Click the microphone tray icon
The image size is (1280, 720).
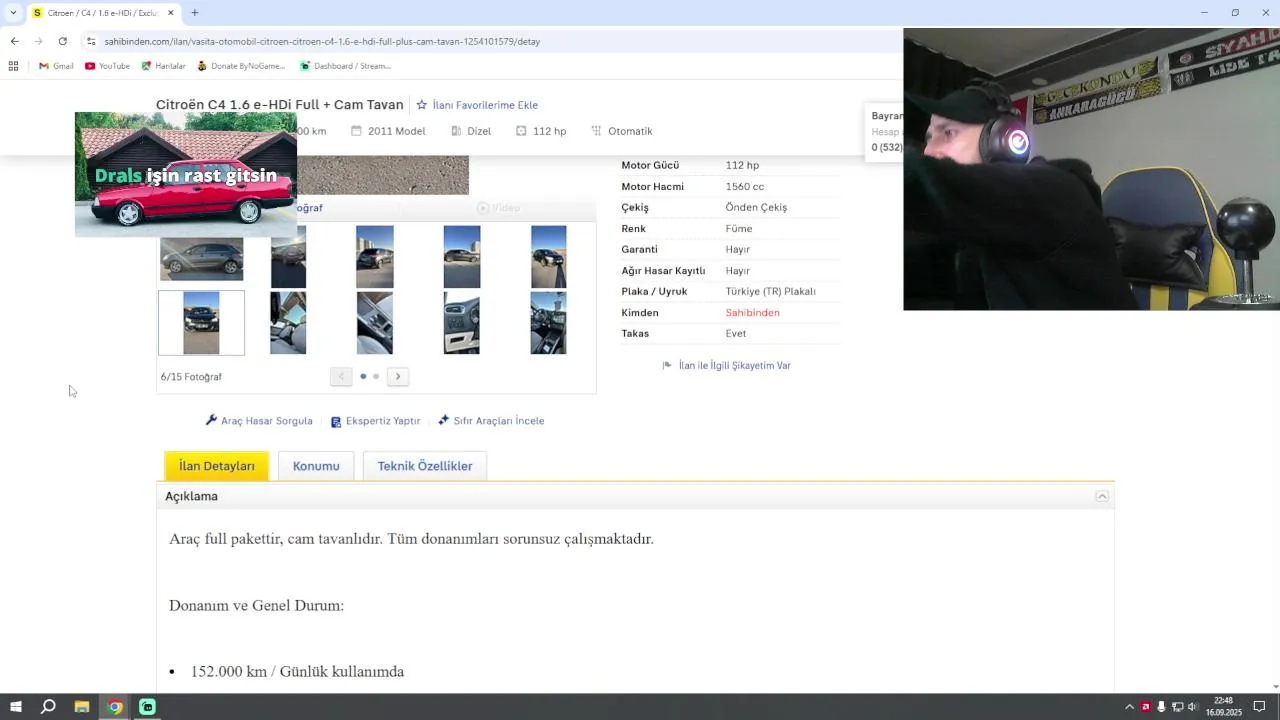point(1161,707)
